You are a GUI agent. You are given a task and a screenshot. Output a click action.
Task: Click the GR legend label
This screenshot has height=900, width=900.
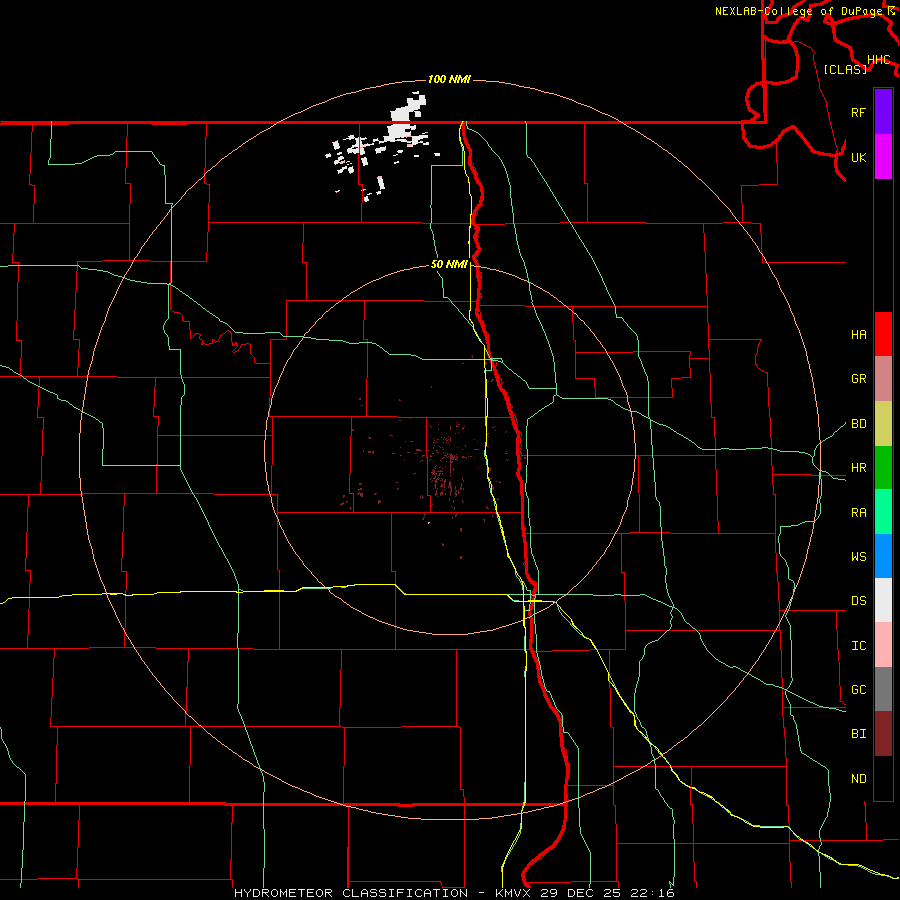click(858, 379)
